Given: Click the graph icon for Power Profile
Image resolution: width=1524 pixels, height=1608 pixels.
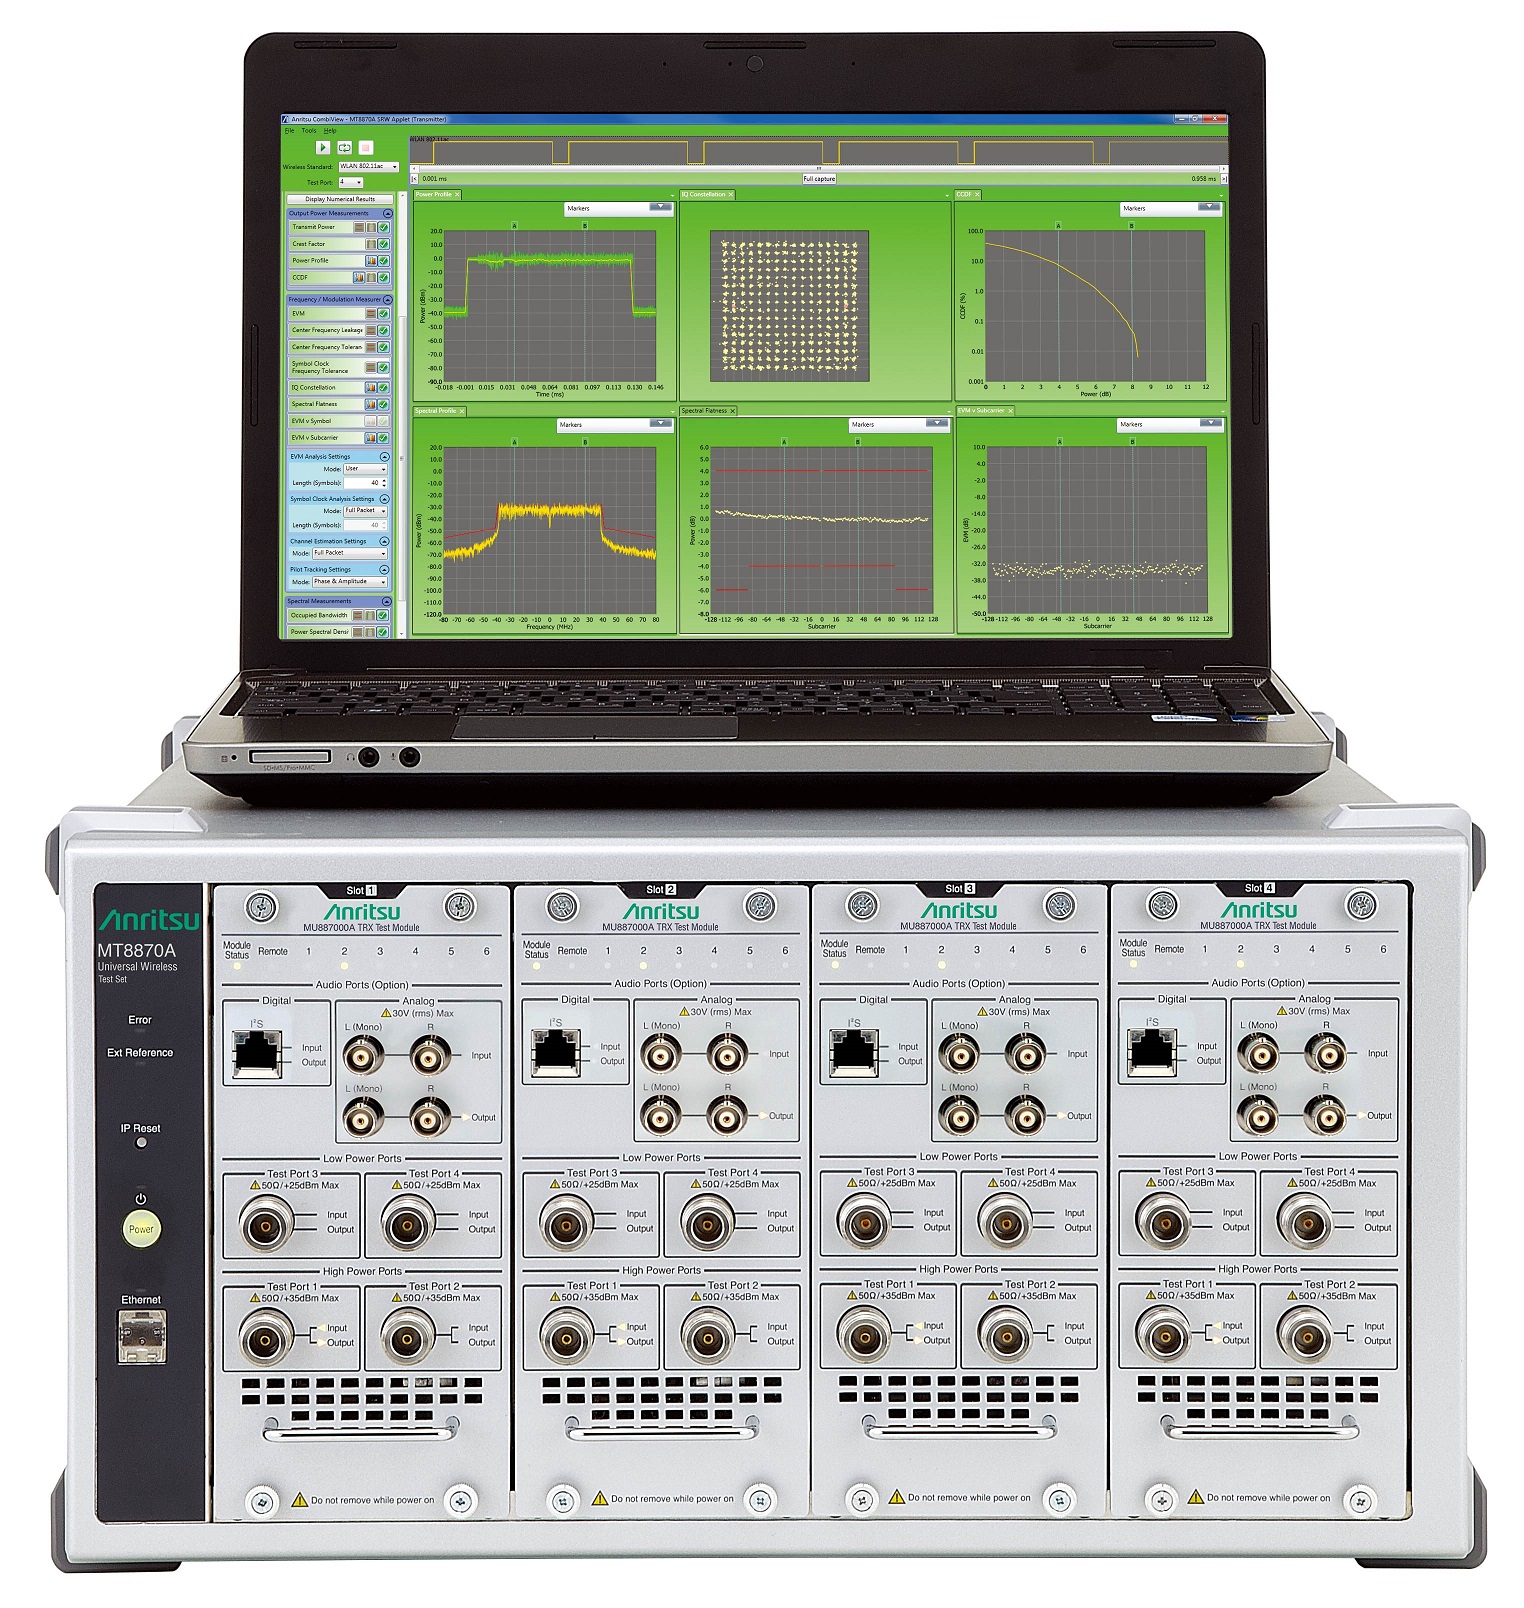Looking at the screenshot, I should pos(371,261).
